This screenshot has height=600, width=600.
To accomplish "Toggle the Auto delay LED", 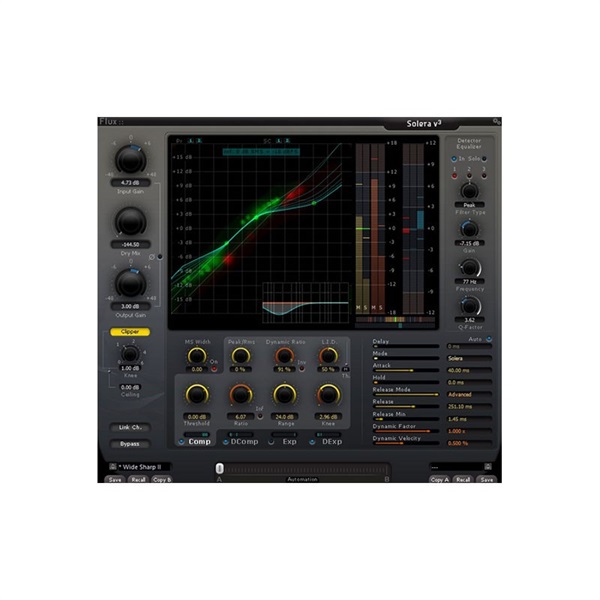I will pos(489,339).
